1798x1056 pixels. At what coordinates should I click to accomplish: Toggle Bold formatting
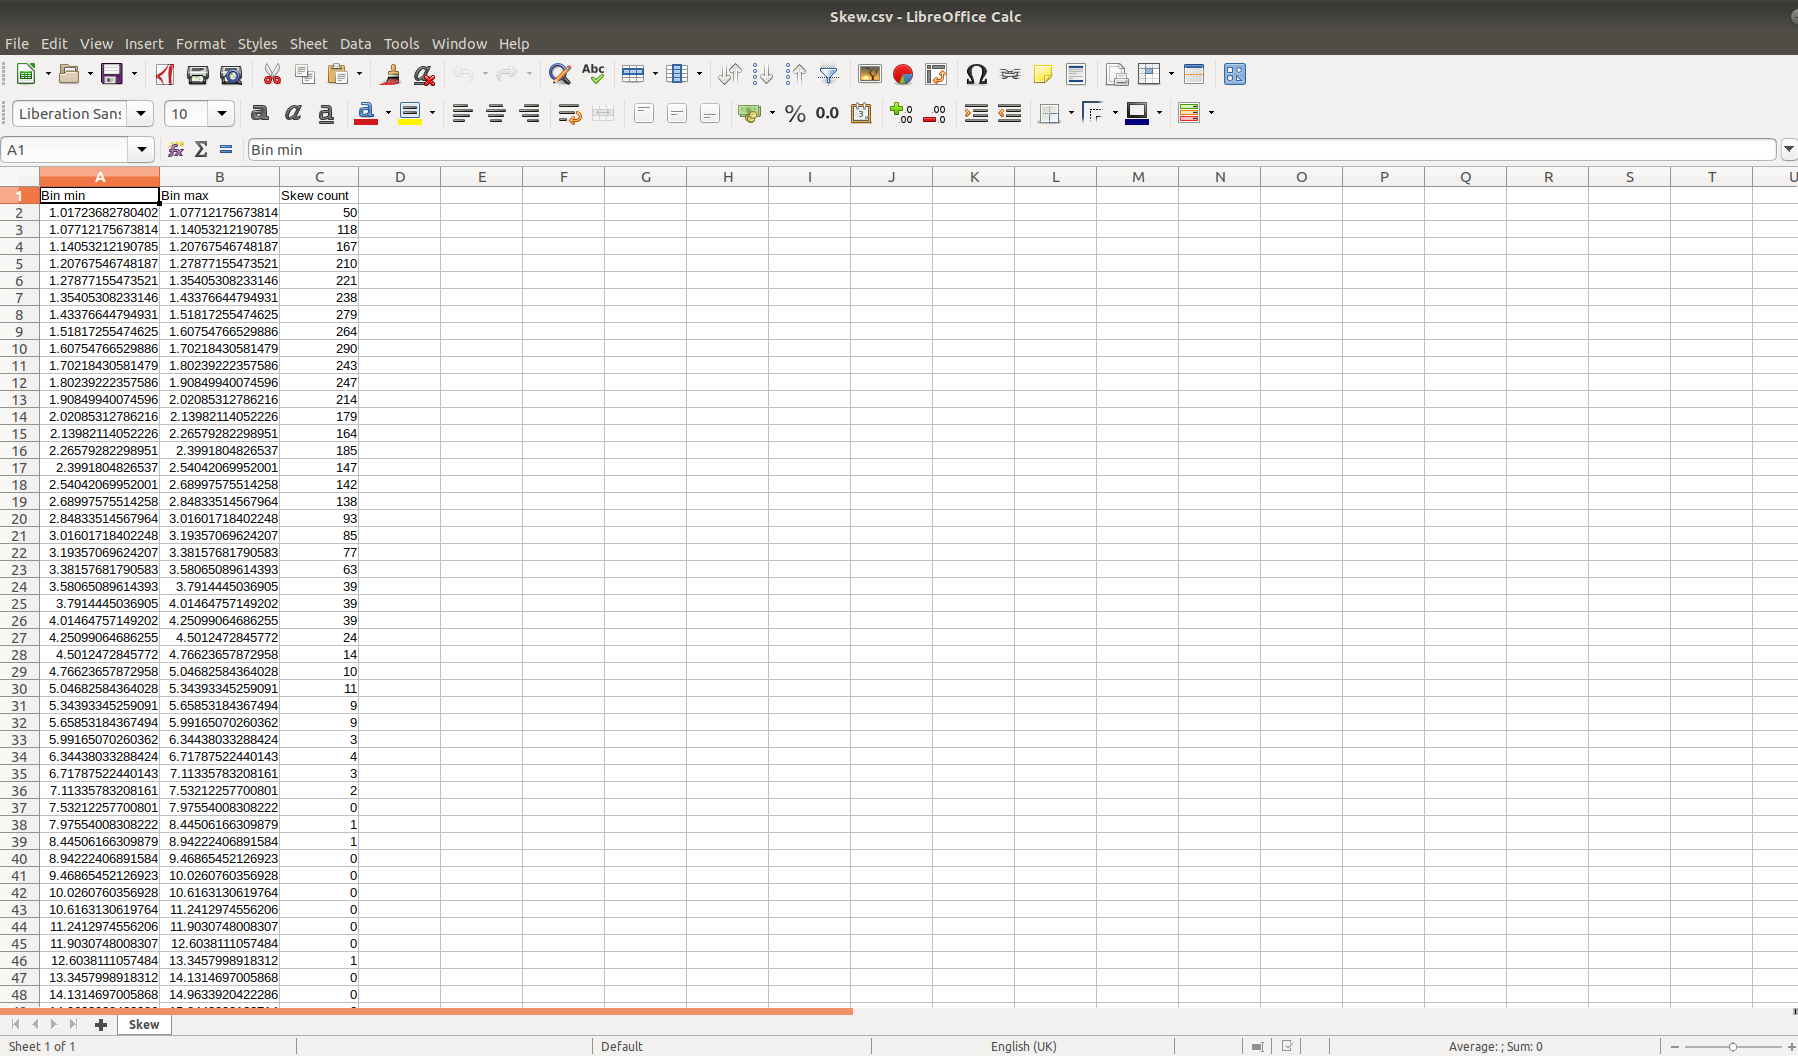coord(260,113)
